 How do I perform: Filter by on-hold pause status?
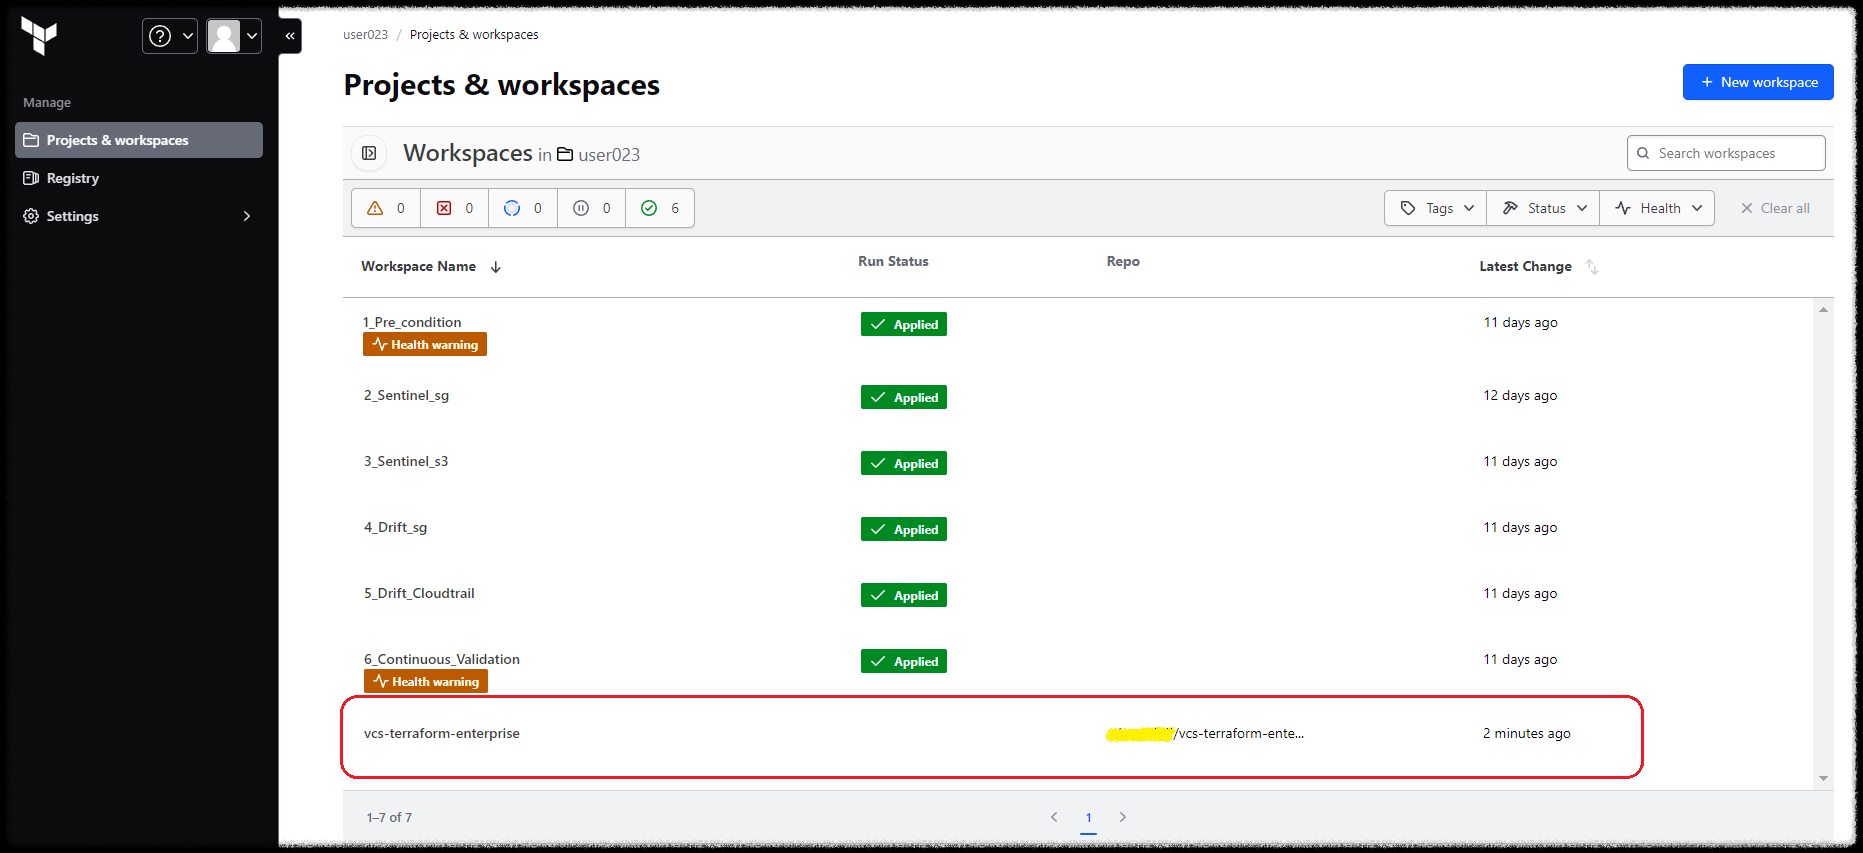(x=592, y=208)
